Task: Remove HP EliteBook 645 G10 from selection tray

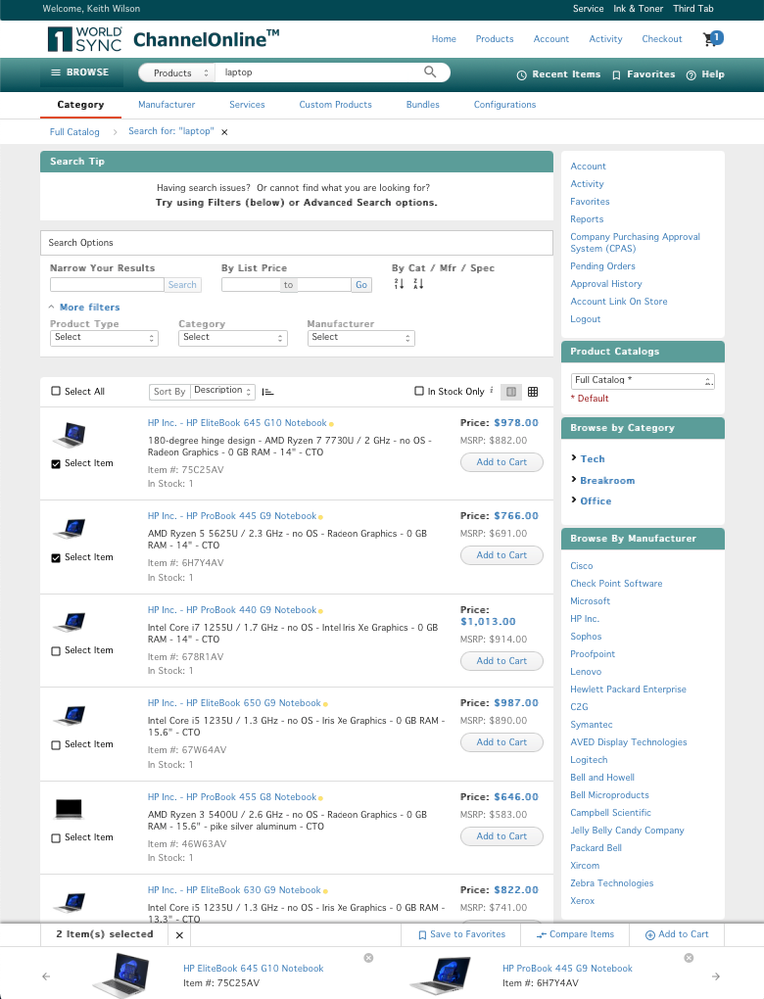Action: pyautogui.click(x=368, y=958)
